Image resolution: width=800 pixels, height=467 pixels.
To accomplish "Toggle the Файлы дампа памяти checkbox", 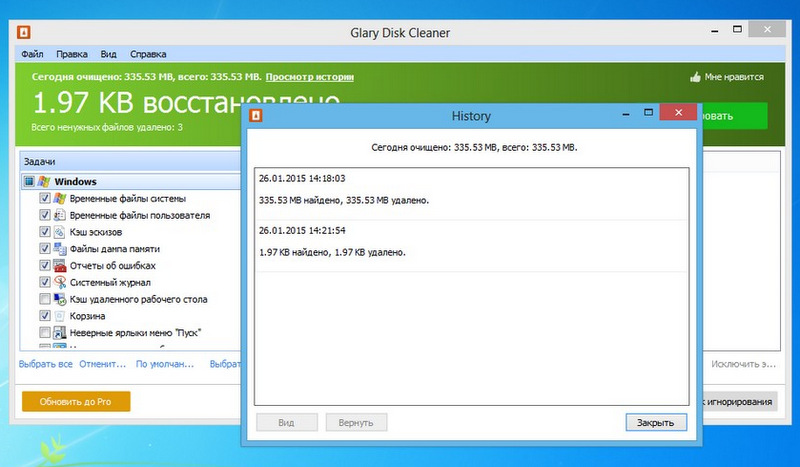I will [x=45, y=249].
